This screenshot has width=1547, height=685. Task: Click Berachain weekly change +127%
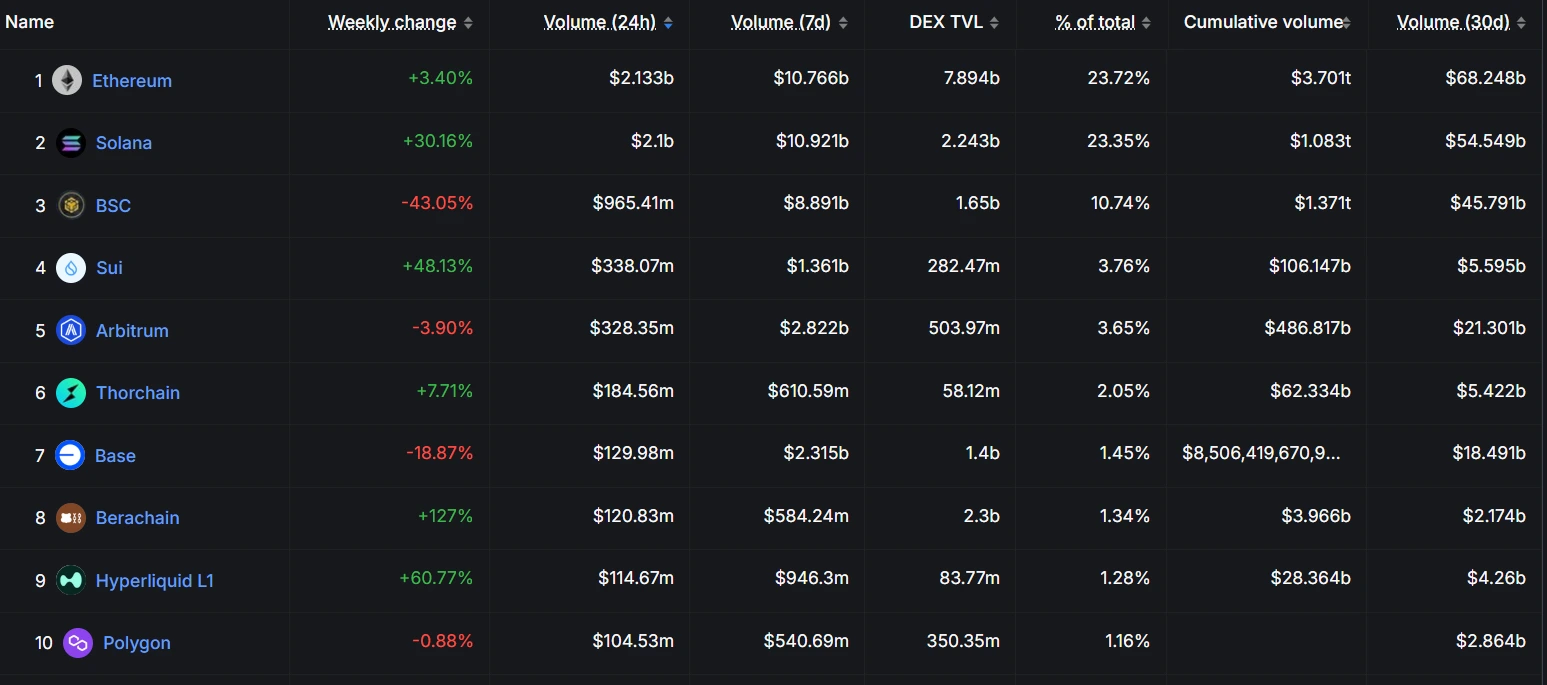coord(446,516)
